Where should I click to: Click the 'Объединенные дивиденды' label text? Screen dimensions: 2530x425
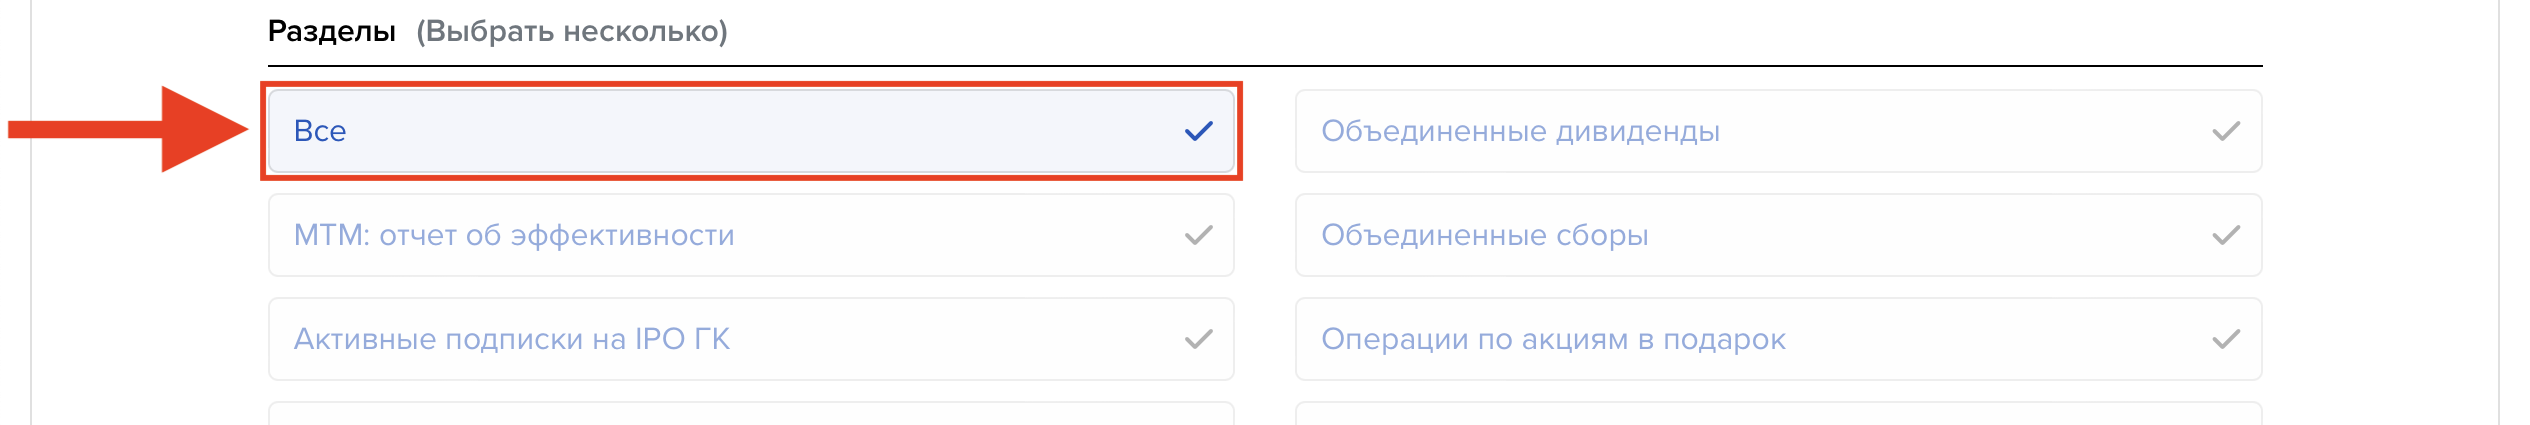point(1520,131)
